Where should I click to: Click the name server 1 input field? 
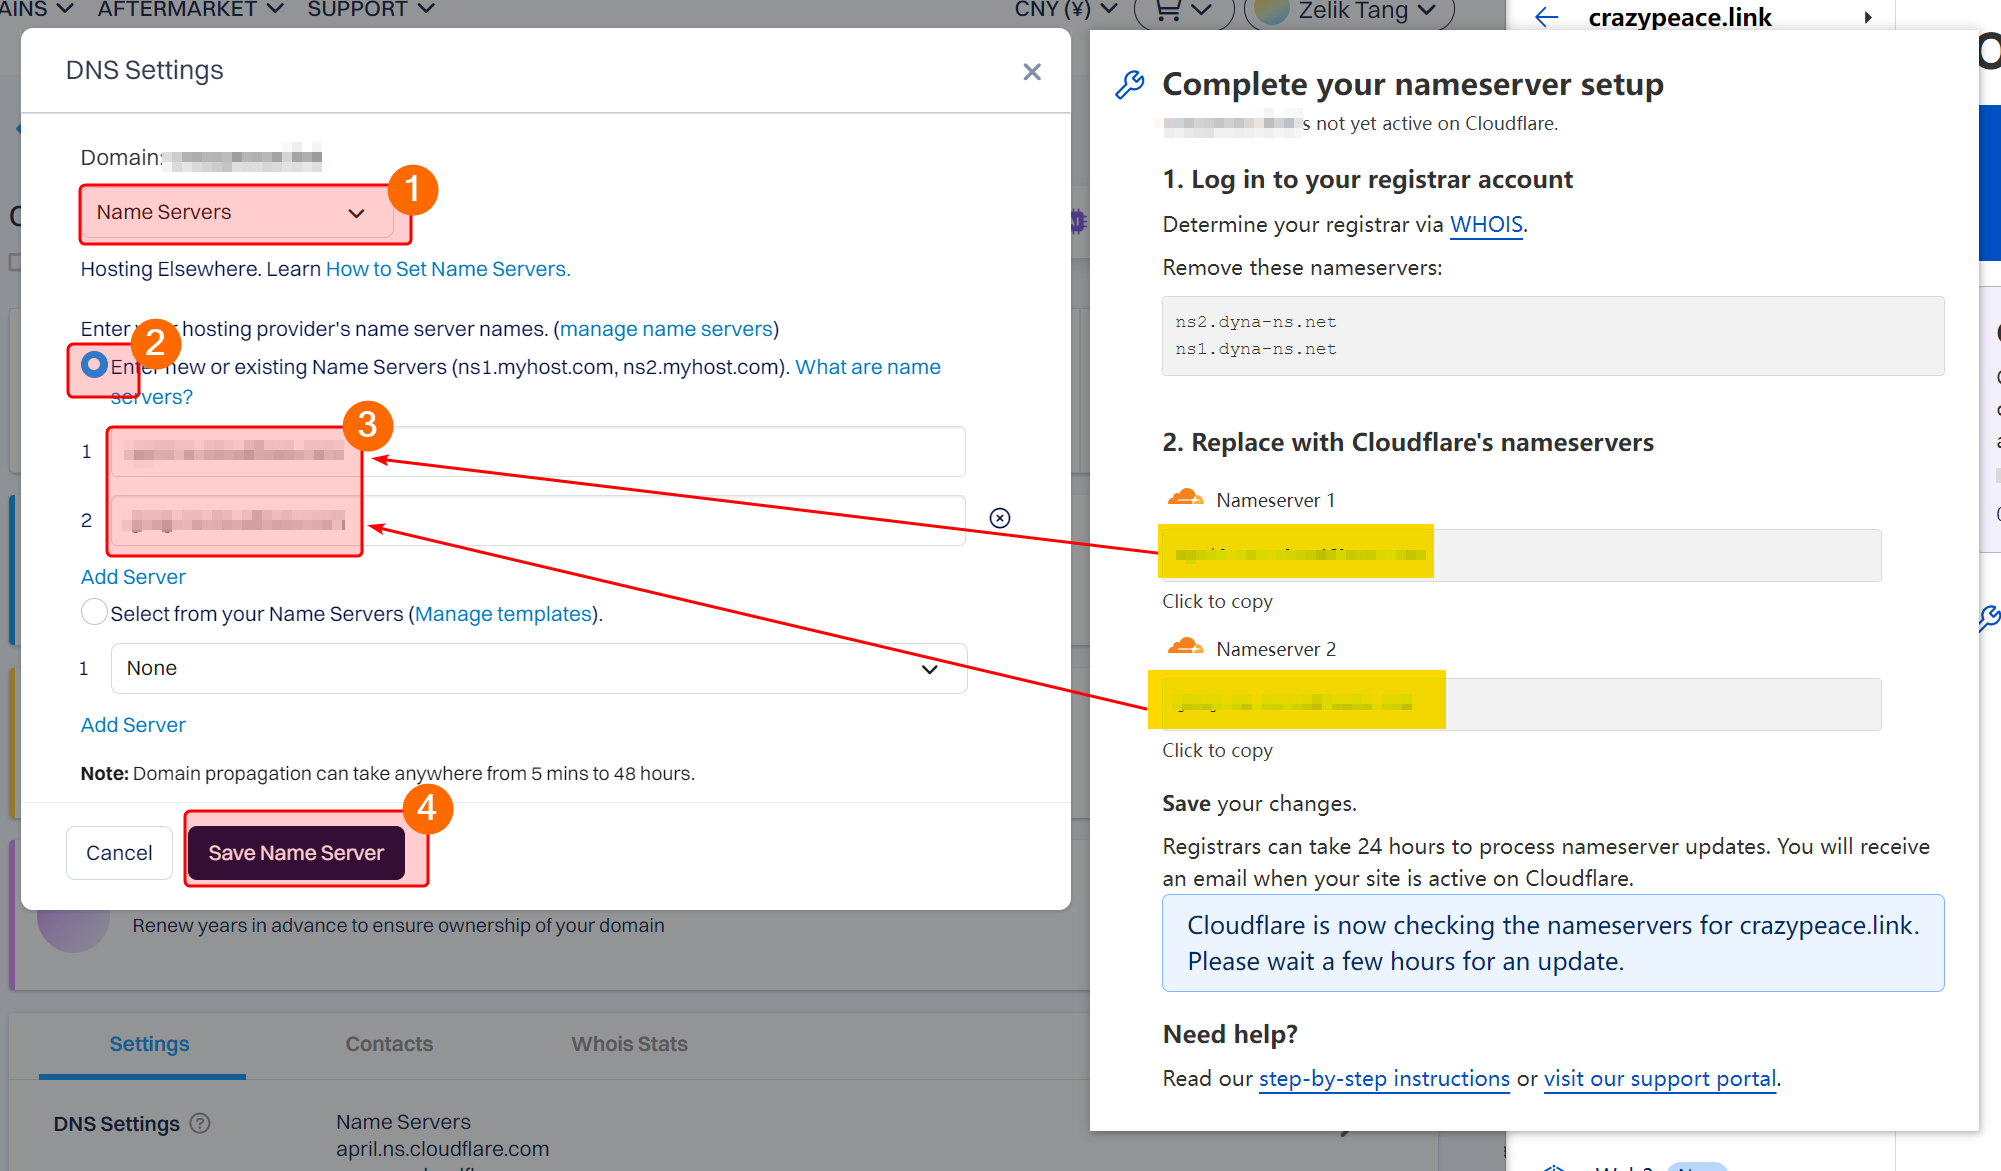(x=660, y=452)
